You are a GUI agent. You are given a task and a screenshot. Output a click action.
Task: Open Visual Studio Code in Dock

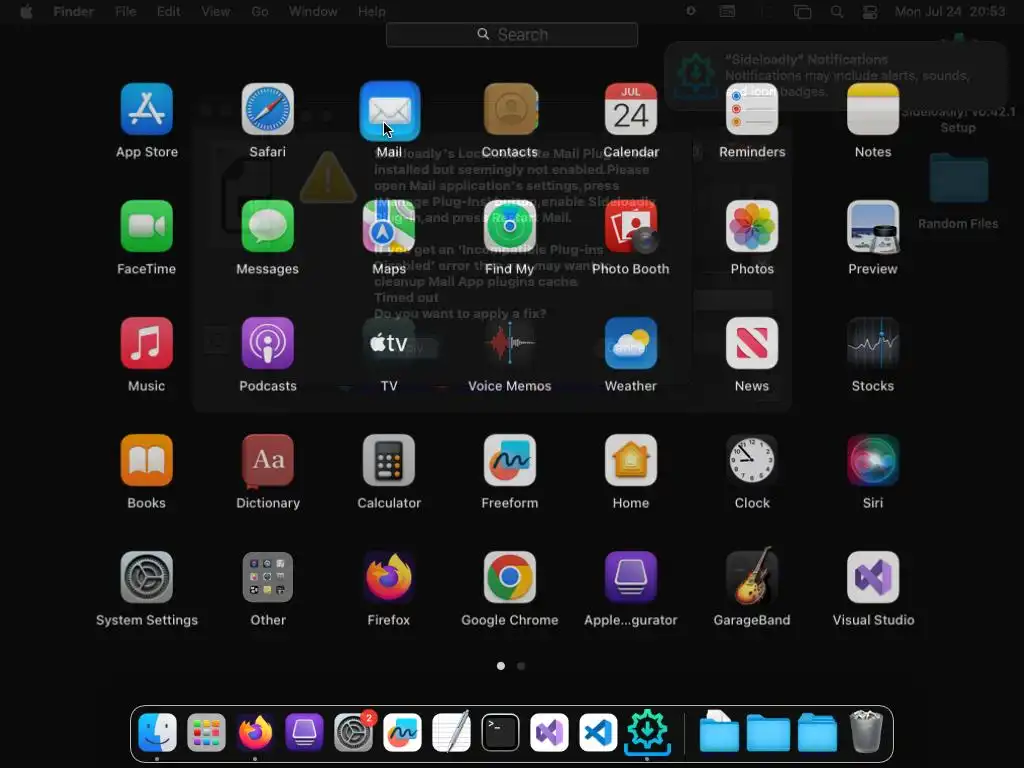[x=598, y=733]
